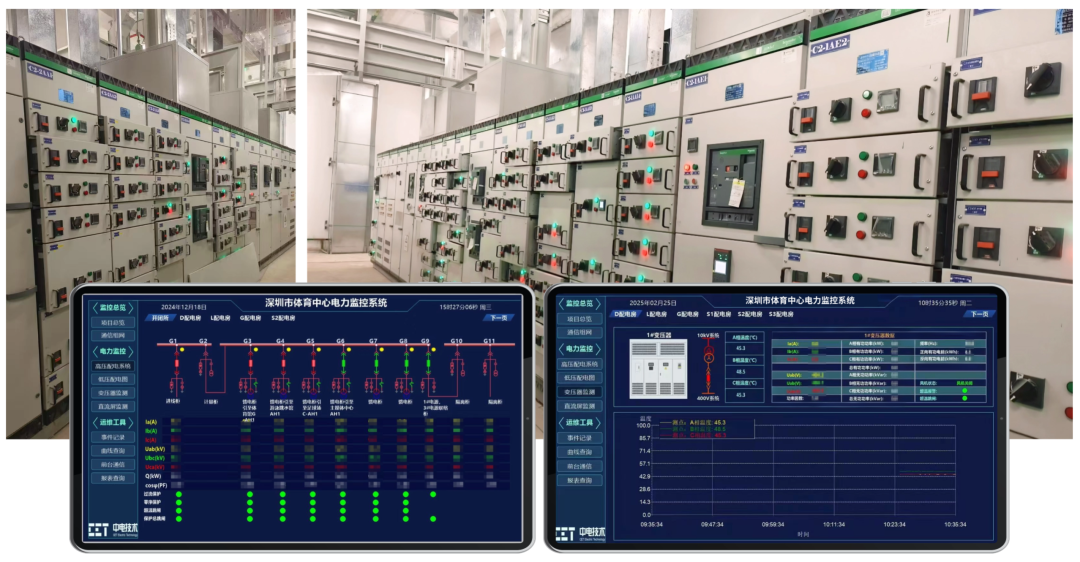The image size is (1080, 562).
Task: Click the Q(kW) row label
Action: click(x=153, y=476)
